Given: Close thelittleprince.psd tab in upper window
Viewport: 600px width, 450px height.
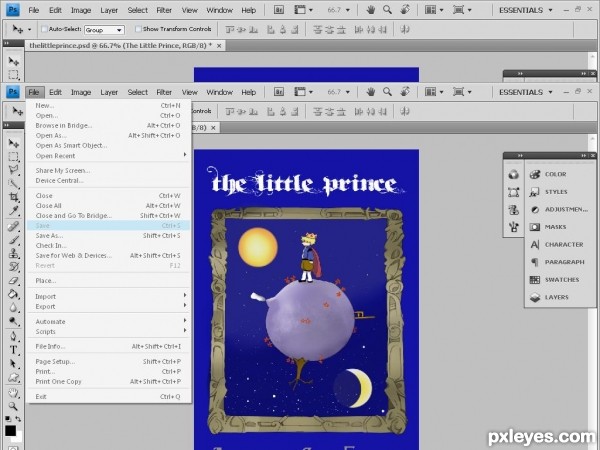Looking at the screenshot, I should (x=219, y=46).
